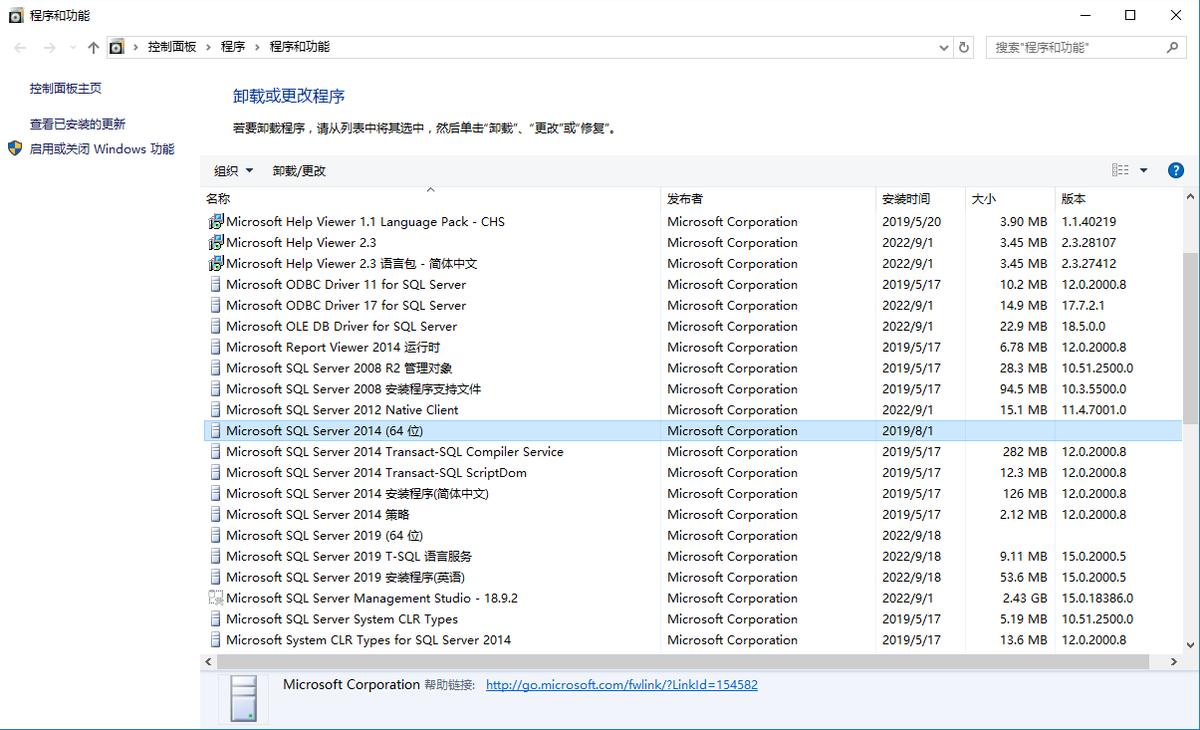This screenshot has width=1200, height=730.
Task: Click the 2019/8/1 install date cell
Action: (908, 431)
